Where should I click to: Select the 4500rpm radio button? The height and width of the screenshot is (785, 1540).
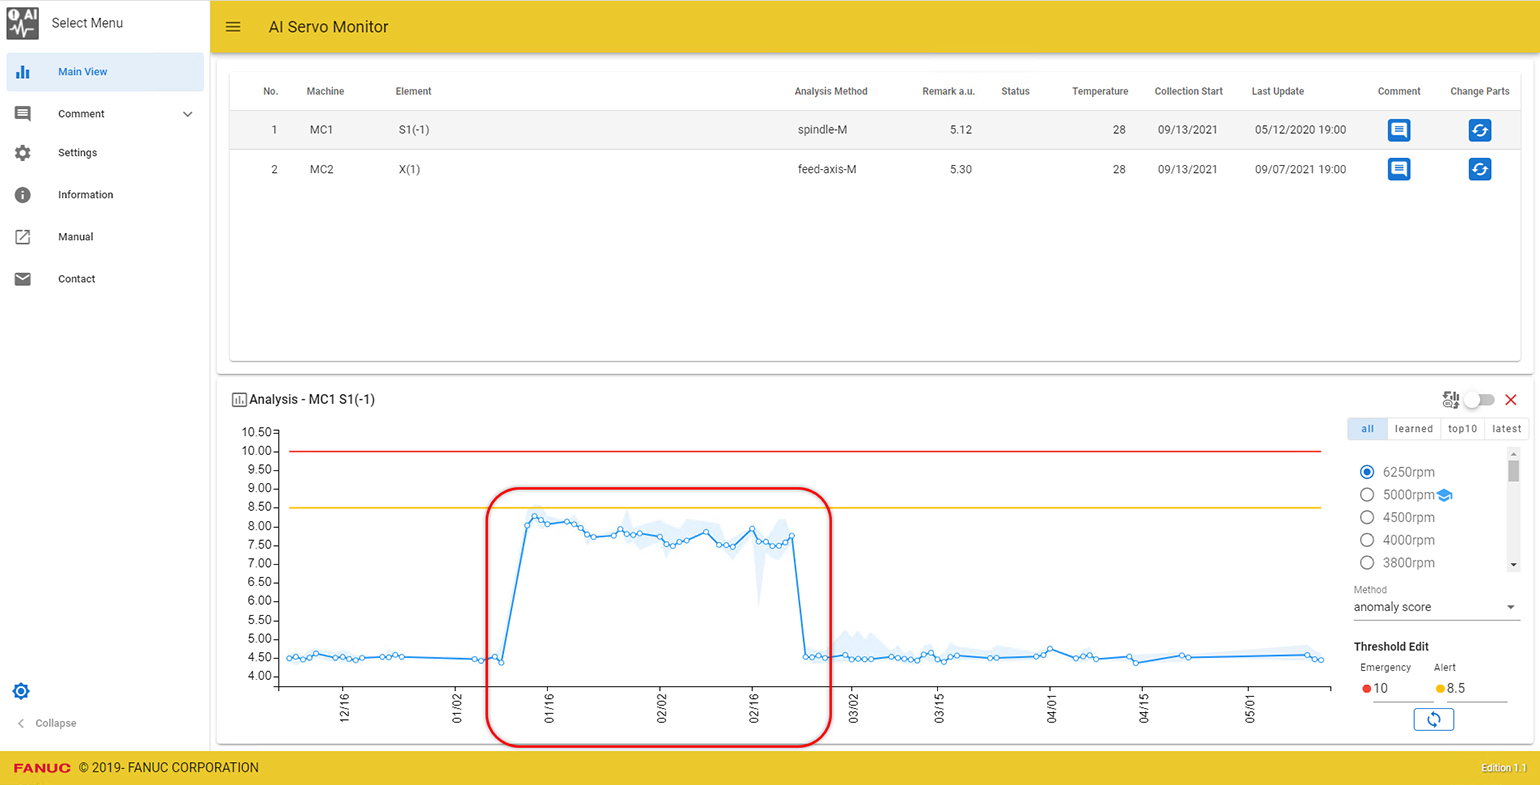(x=1367, y=517)
